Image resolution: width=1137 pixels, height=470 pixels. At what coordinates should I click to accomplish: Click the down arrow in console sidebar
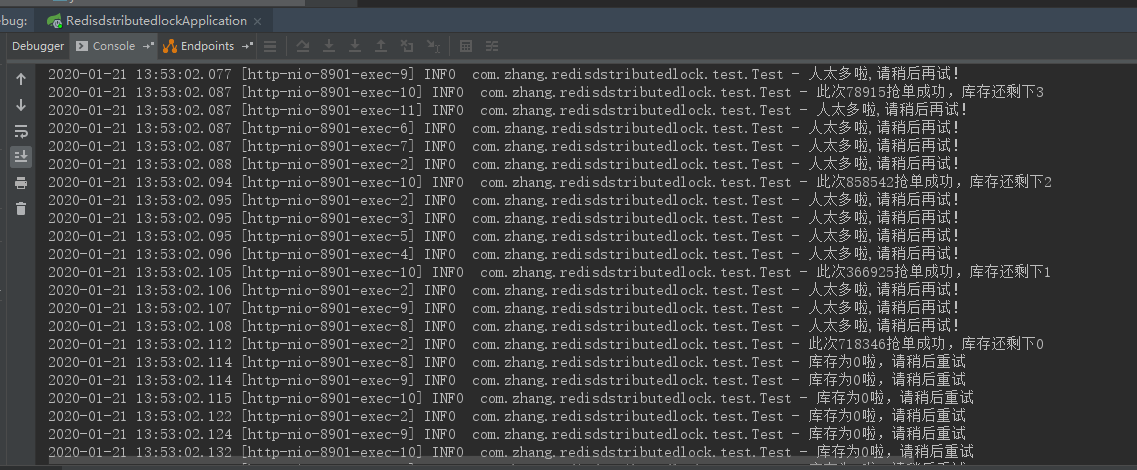[21, 105]
